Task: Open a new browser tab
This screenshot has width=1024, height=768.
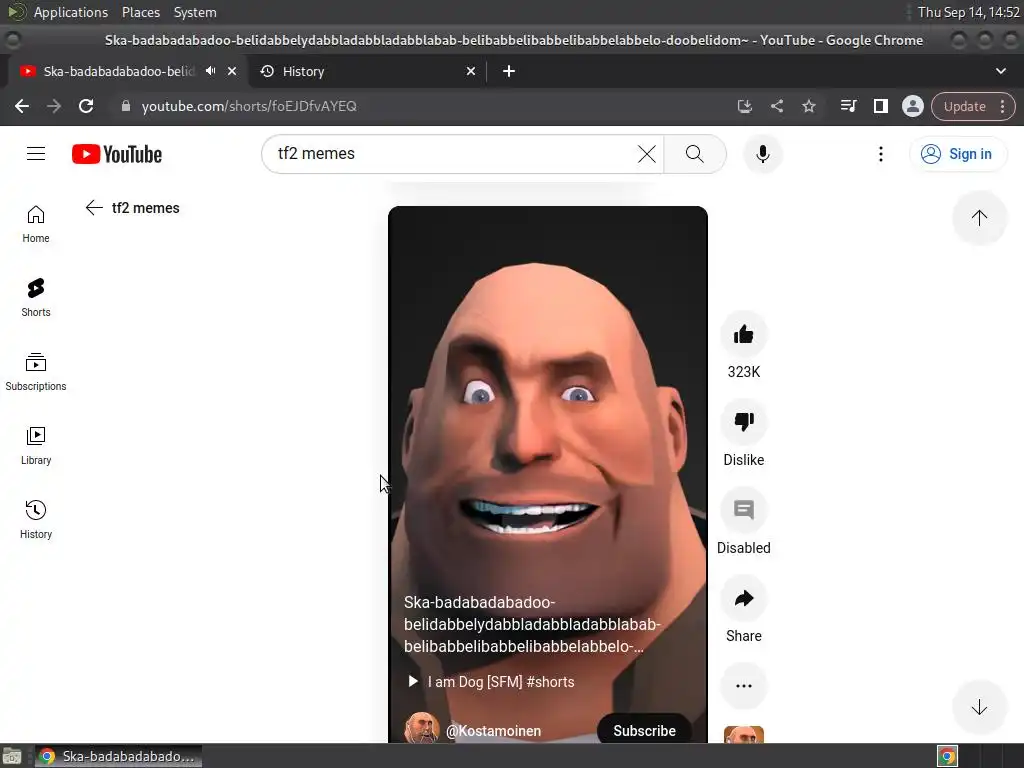Action: (x=509, y=71)
